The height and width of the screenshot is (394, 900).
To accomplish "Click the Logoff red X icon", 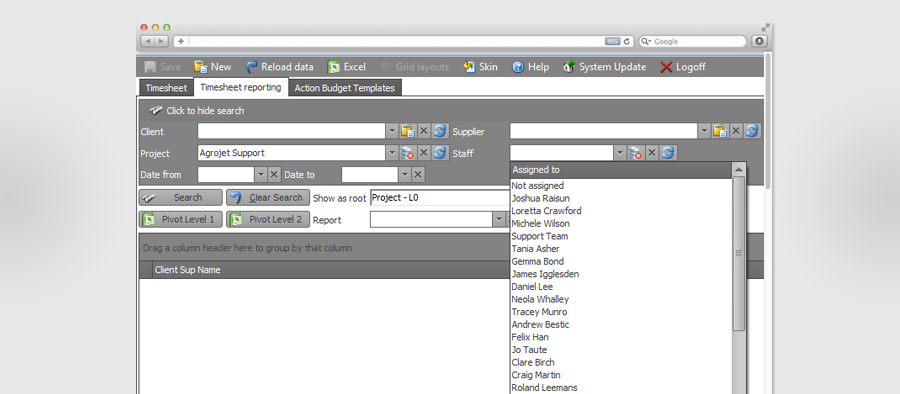I will pyautogui.click(x=666, y=67).
